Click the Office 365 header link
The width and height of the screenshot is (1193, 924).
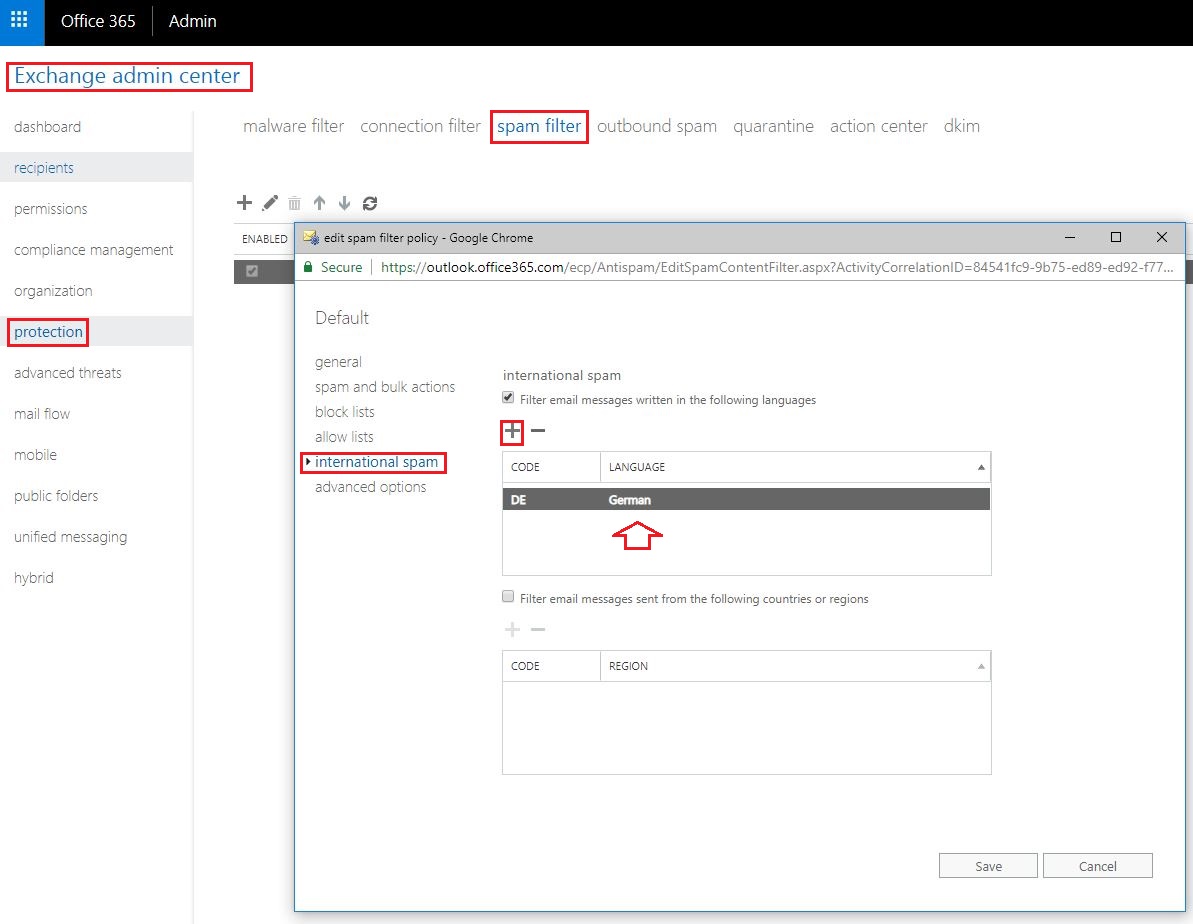click(x=98, y=21)
